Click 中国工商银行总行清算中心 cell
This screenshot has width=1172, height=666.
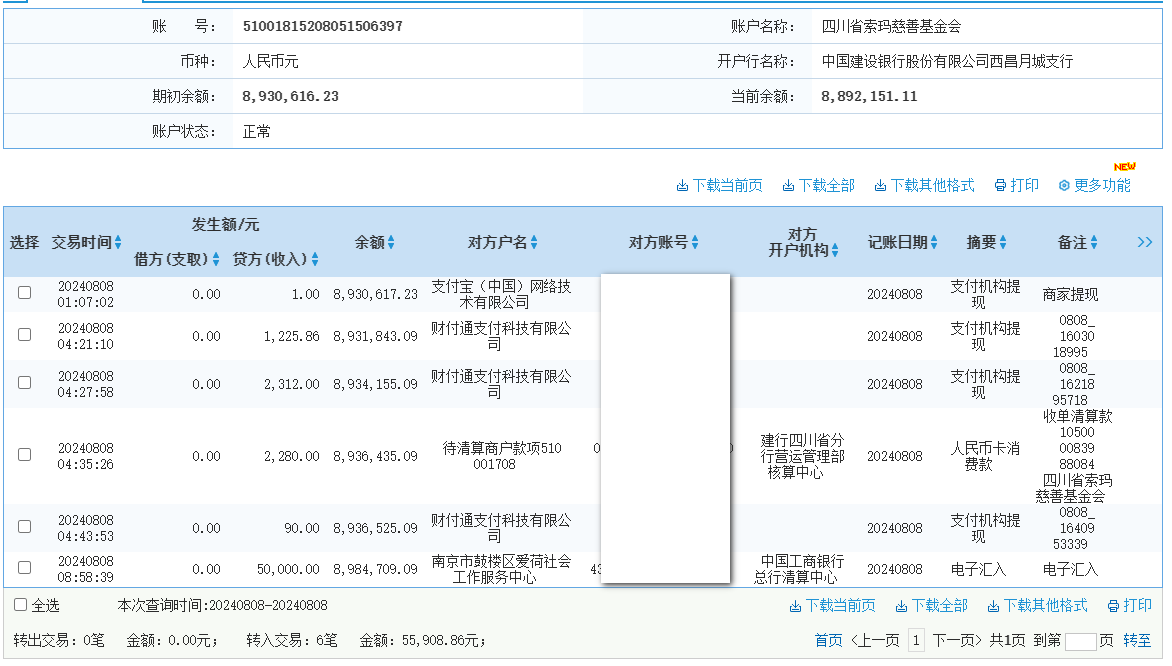(x=798, y=570)
